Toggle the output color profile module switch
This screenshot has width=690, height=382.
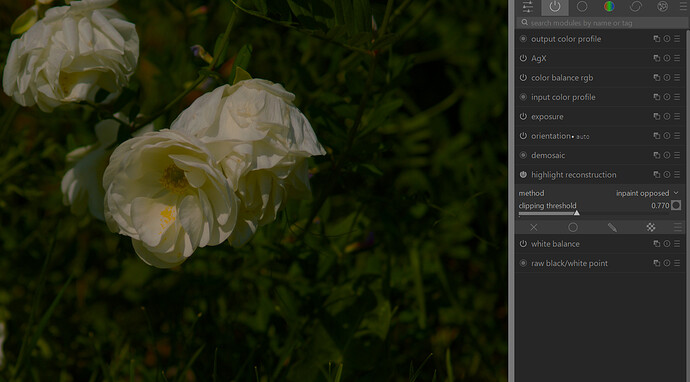point(523,39)
